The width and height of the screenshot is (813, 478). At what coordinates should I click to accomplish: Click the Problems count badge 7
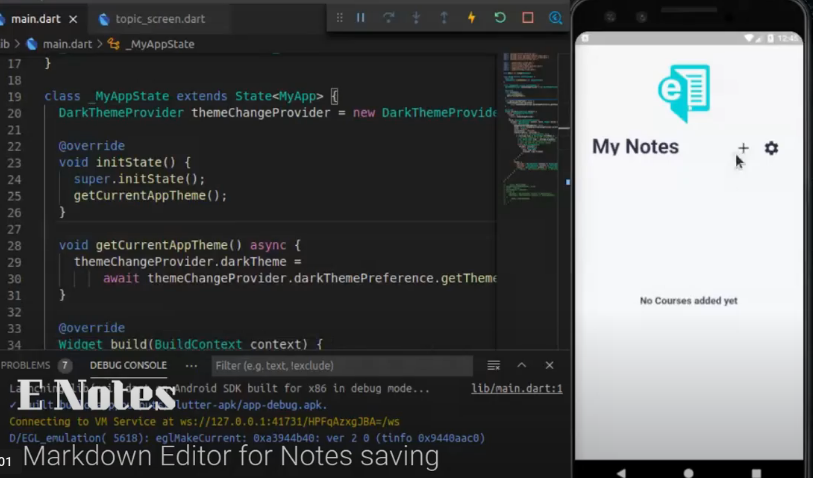coord(65,365)
